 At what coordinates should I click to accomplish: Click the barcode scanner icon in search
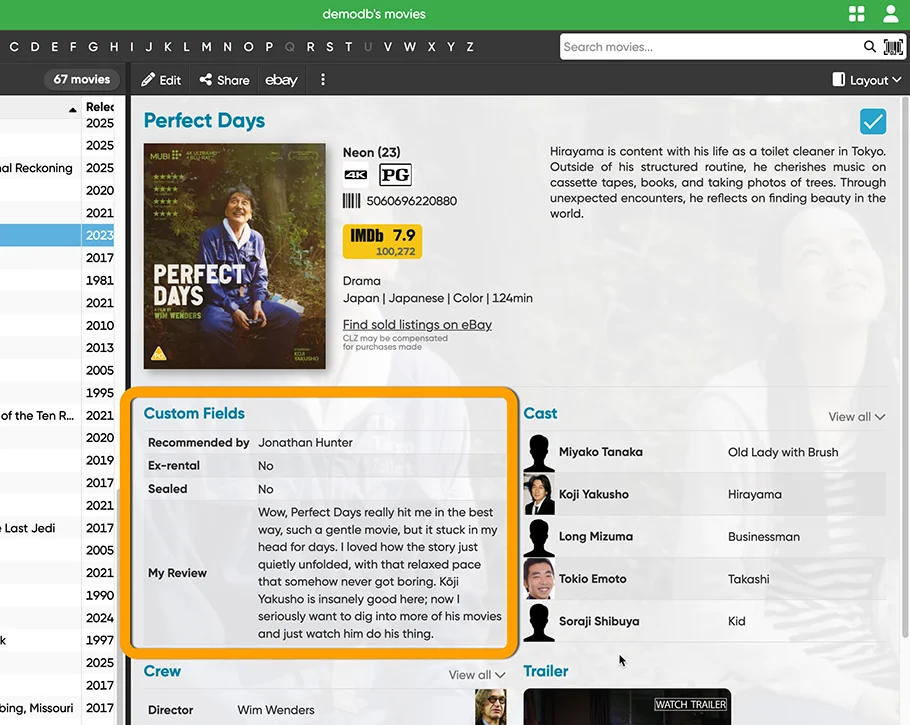tap(893, 47)
